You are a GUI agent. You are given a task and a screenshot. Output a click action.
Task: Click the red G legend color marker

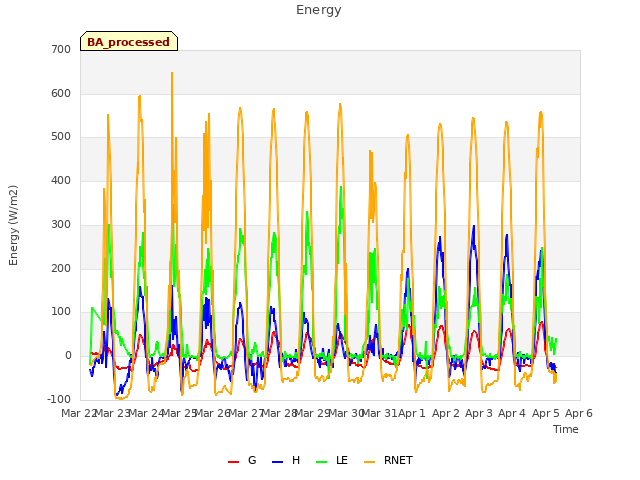click(233, 462)
